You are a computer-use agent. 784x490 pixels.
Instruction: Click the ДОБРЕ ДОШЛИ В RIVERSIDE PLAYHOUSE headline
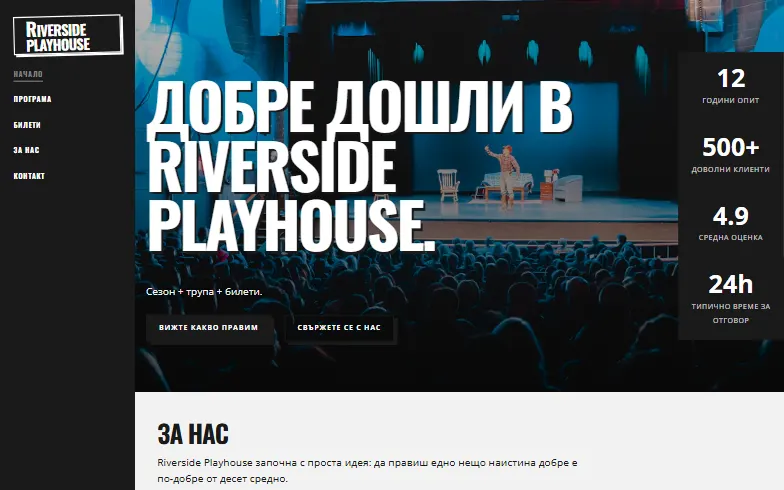360,166
